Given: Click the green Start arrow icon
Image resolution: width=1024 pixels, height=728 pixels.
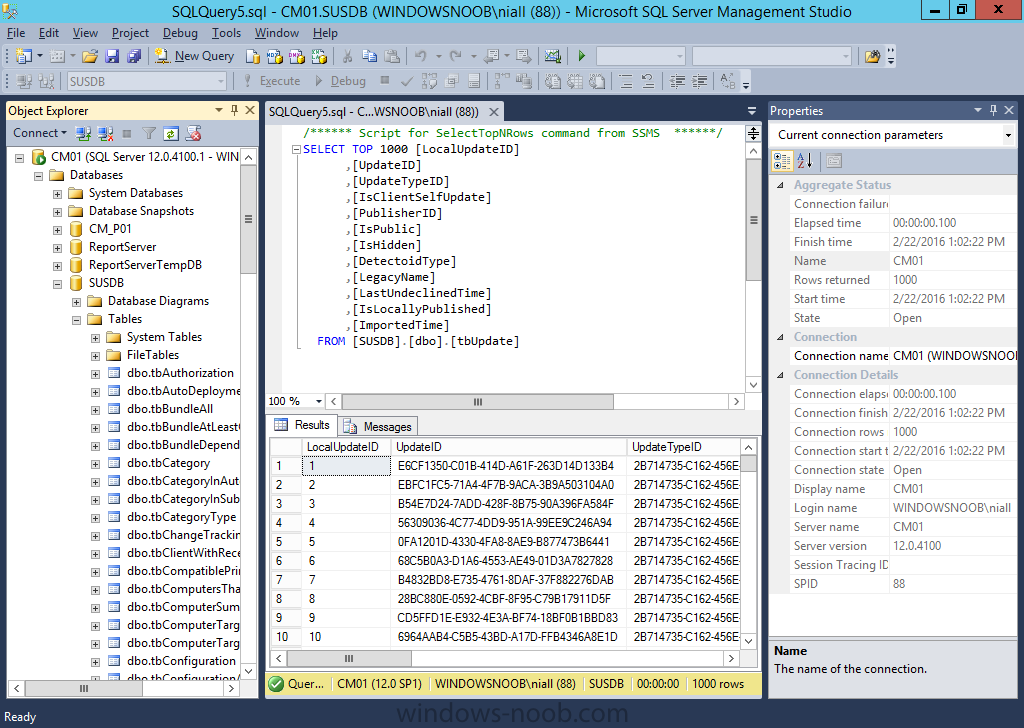Looking at the screenshot, I should click(581, 57).
